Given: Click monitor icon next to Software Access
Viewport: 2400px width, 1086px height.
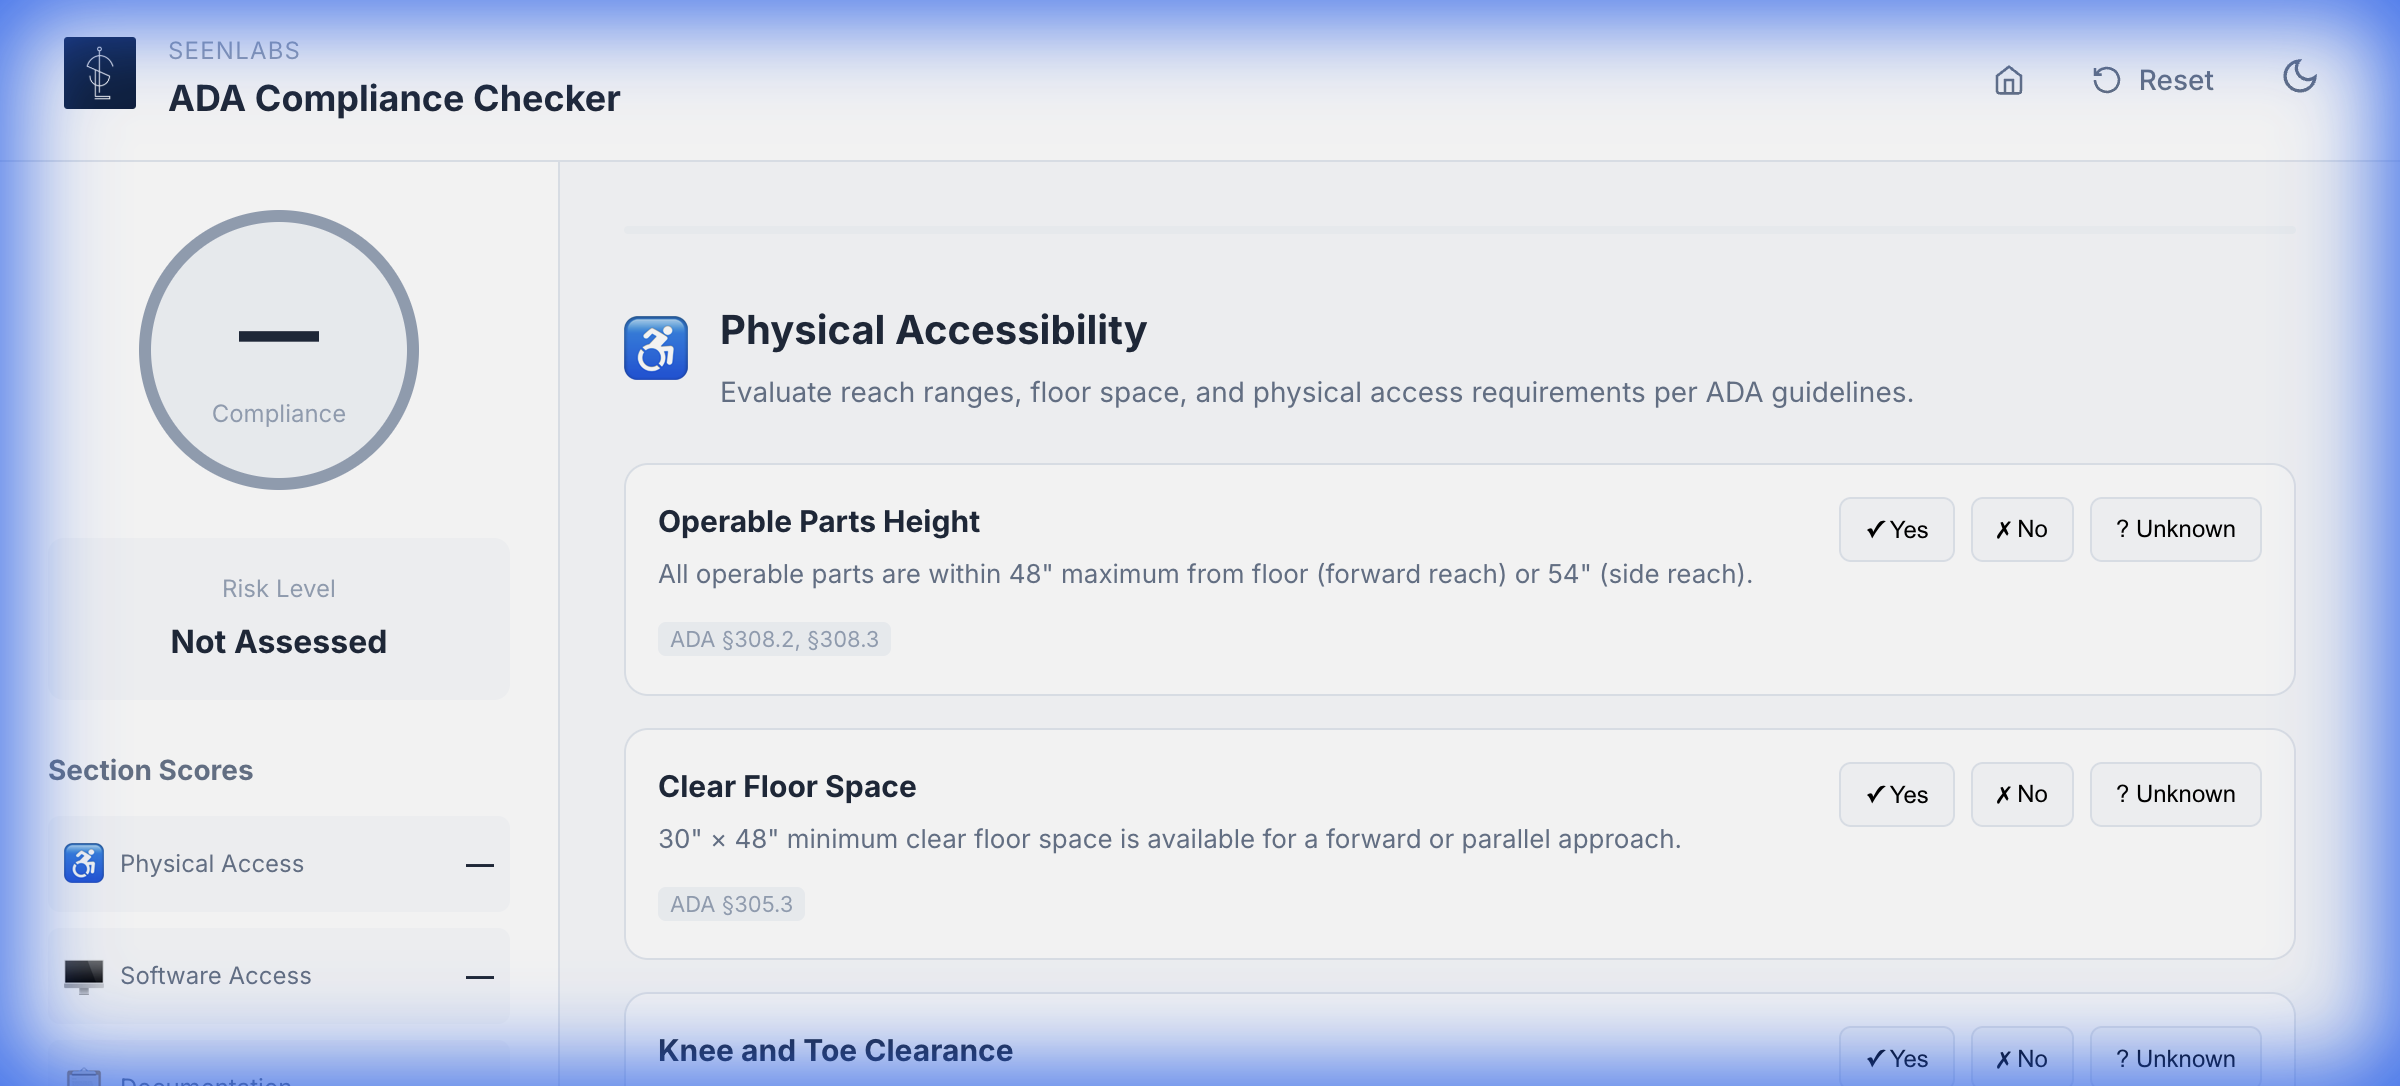Looking at the screenshot, I should (84, 975).
